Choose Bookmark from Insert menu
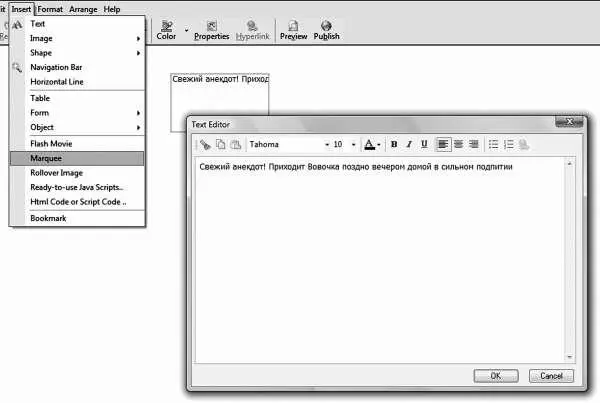The width and height of the screenshot is (600, 403). (77, 219)
